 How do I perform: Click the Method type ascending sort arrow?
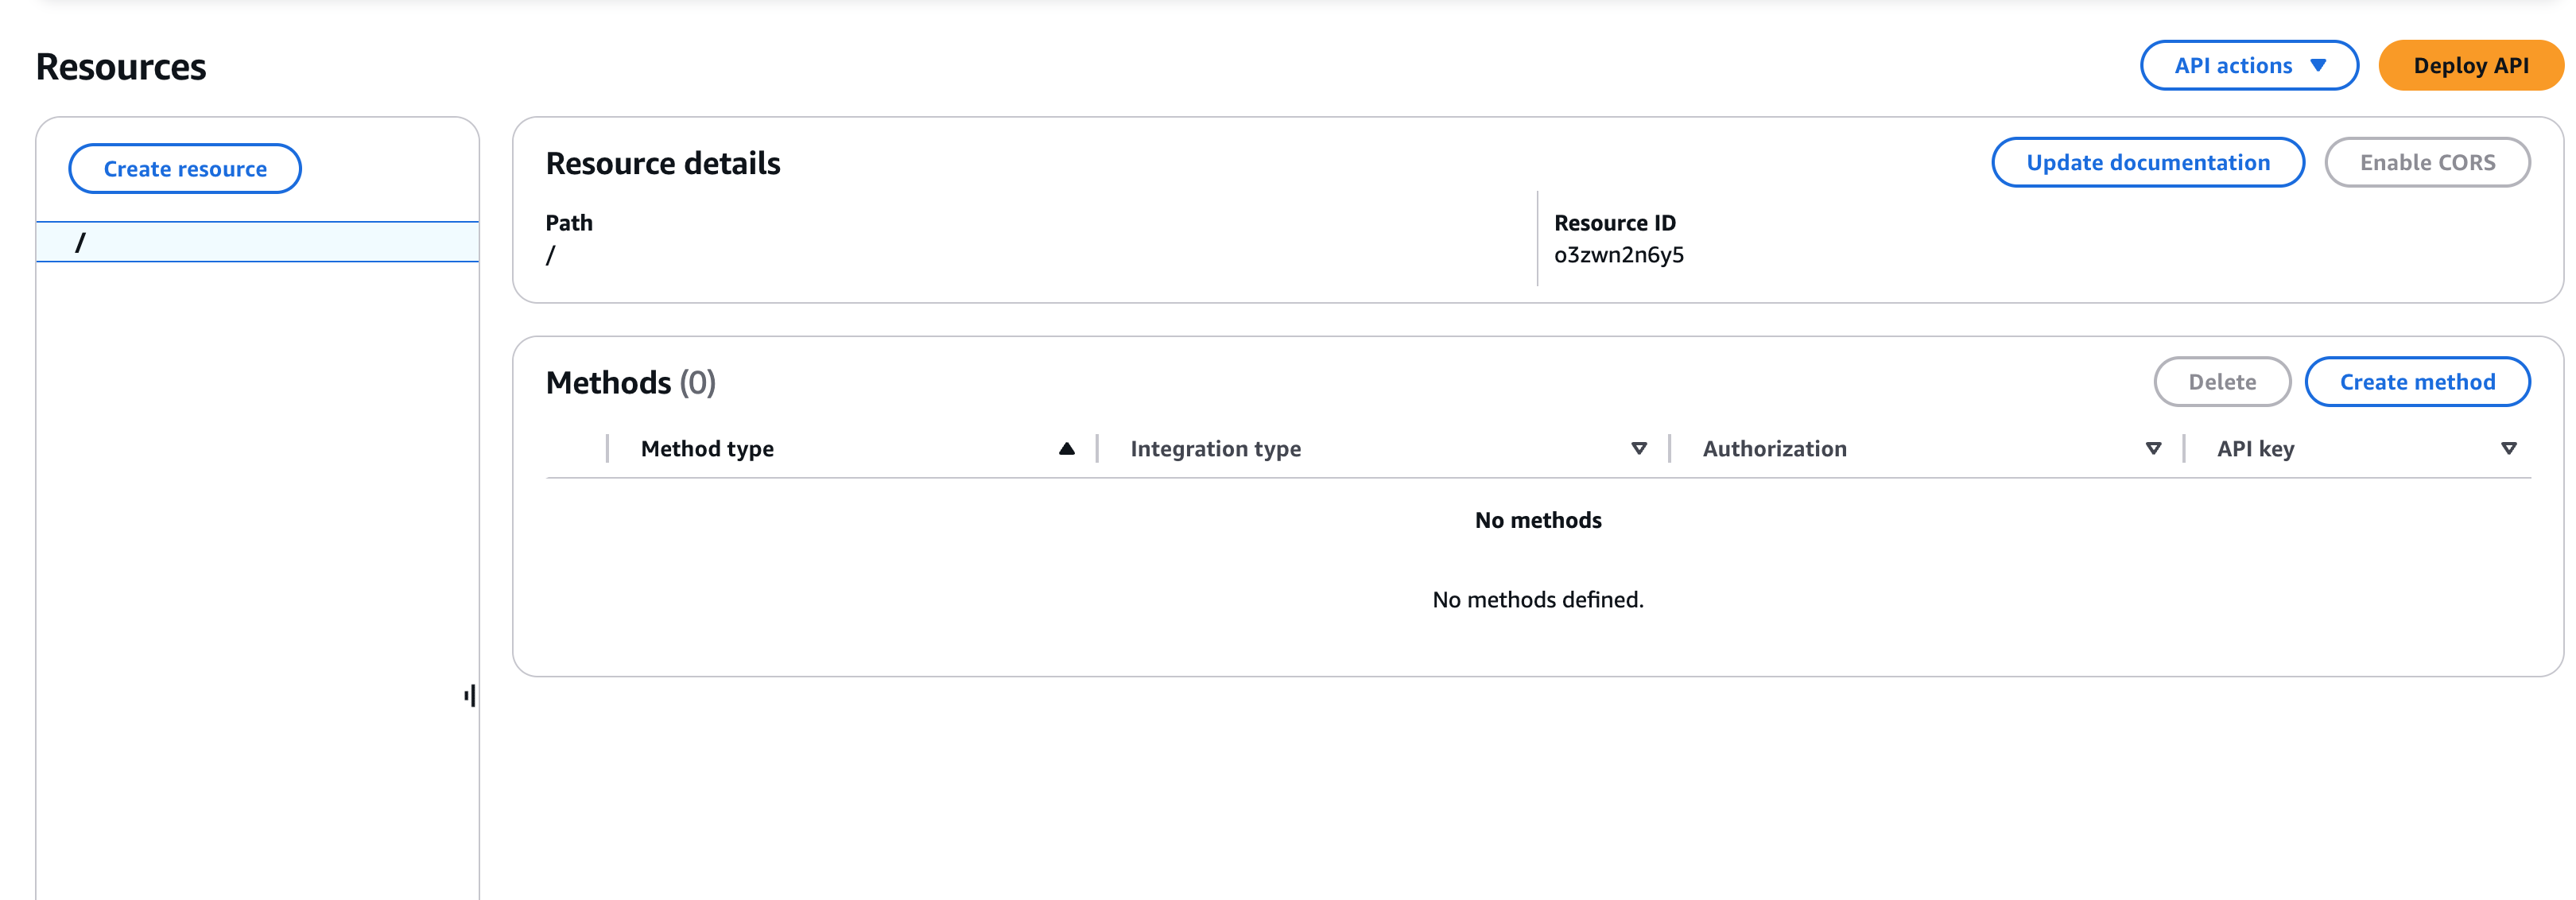tap(1066, 448)
